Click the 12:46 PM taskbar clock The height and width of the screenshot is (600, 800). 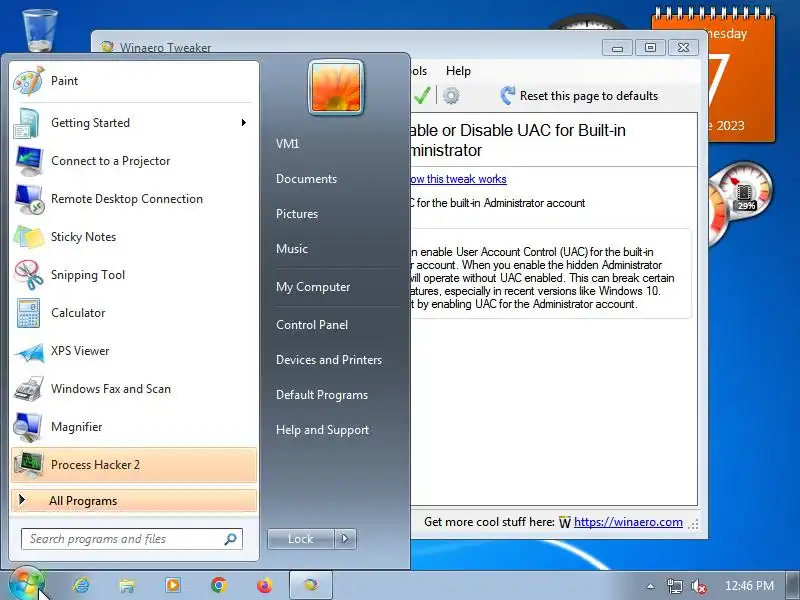click(749, 586)
